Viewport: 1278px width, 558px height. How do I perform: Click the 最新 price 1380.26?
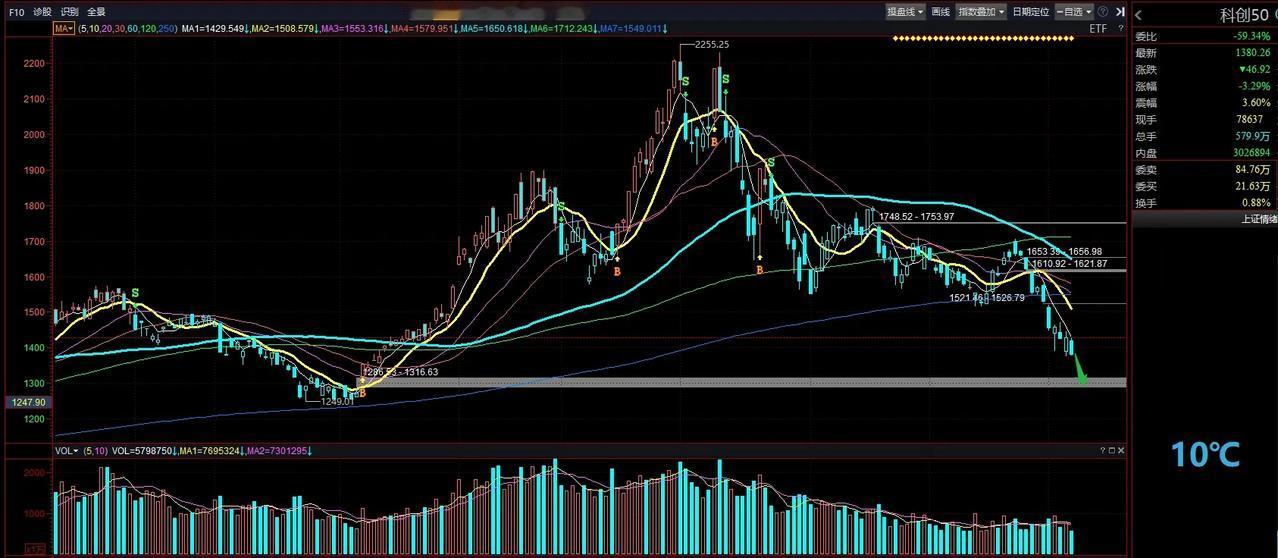[1252, 52]
